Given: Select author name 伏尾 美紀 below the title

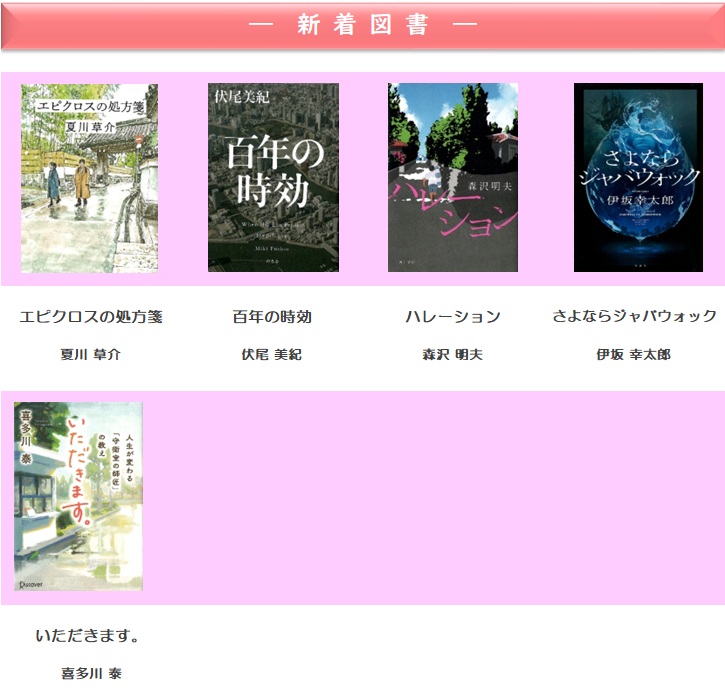Looking at the screenshot, I should click(272, 355).
